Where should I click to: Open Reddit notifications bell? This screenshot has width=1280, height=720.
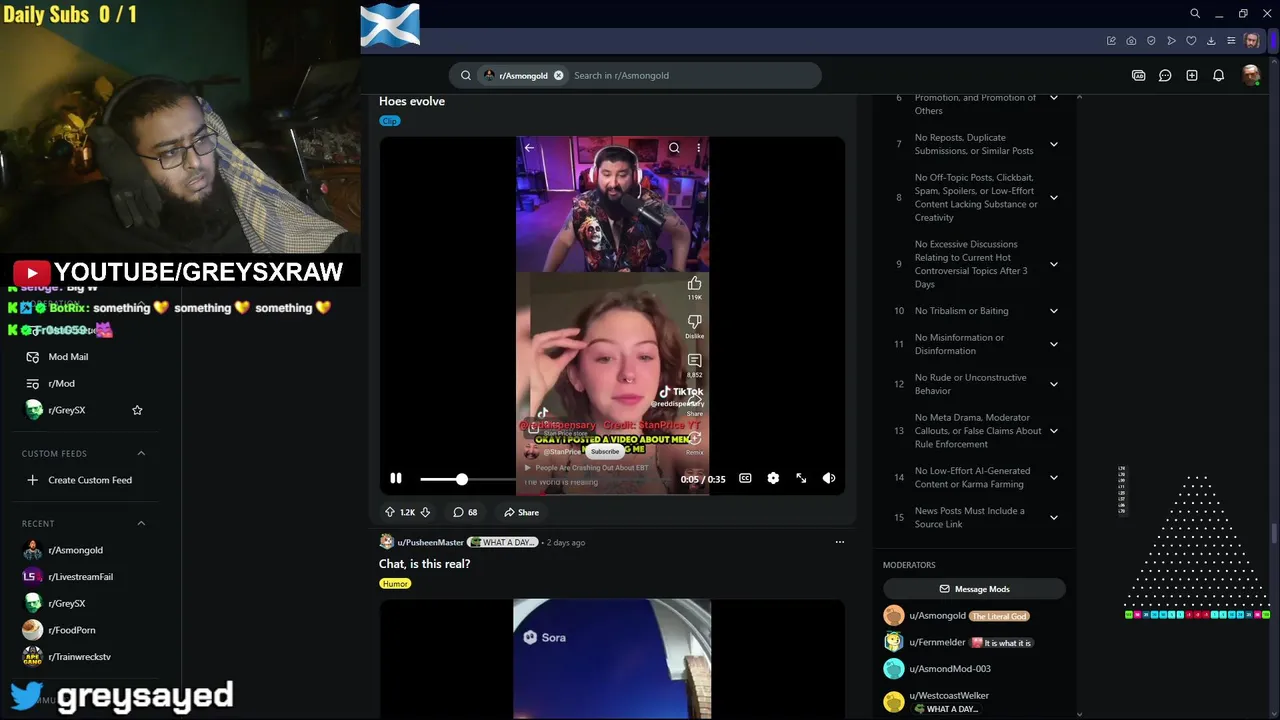tap(1219, 75)
